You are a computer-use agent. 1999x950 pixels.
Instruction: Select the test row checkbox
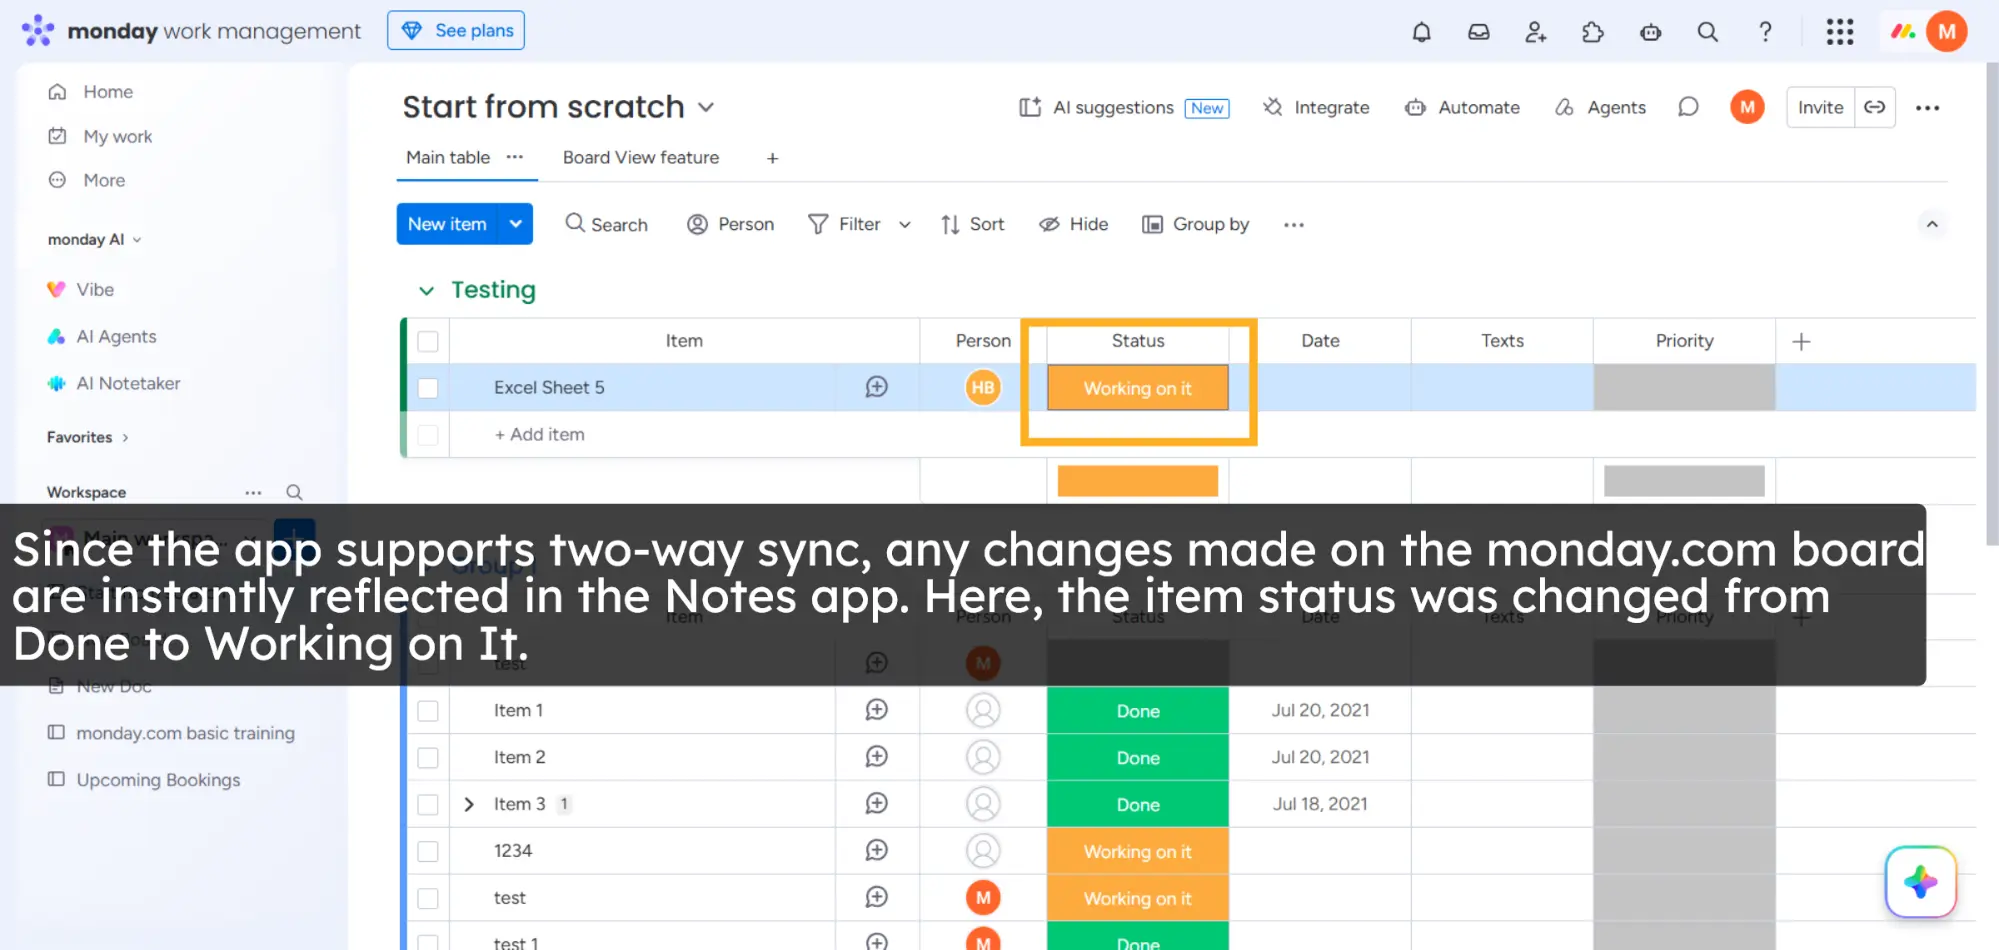click(428, 898)
